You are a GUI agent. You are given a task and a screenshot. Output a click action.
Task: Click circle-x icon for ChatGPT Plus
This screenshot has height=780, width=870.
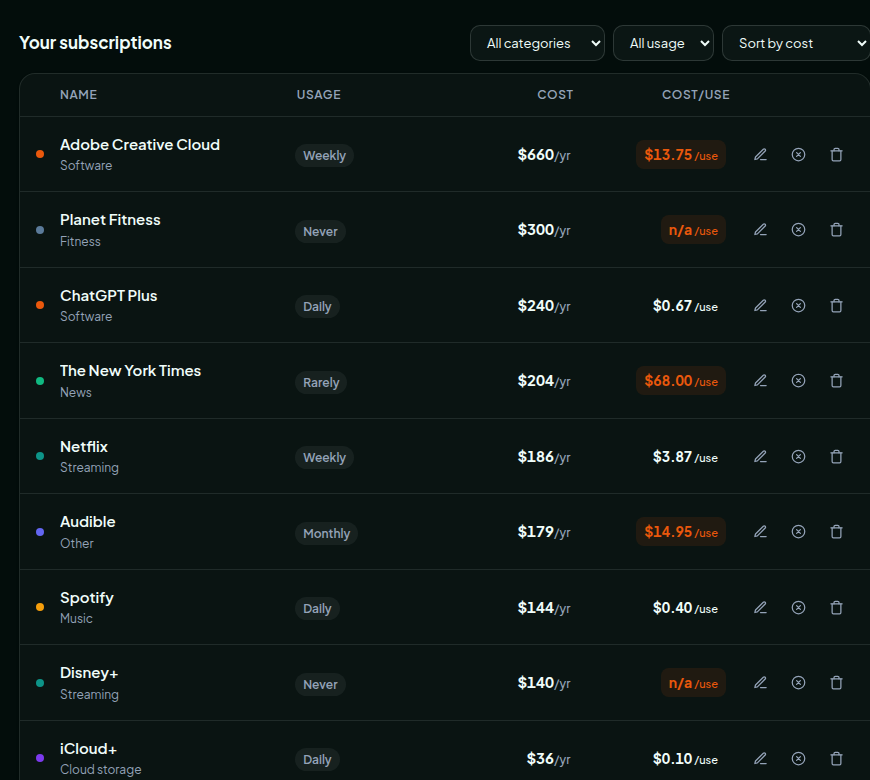798,306
